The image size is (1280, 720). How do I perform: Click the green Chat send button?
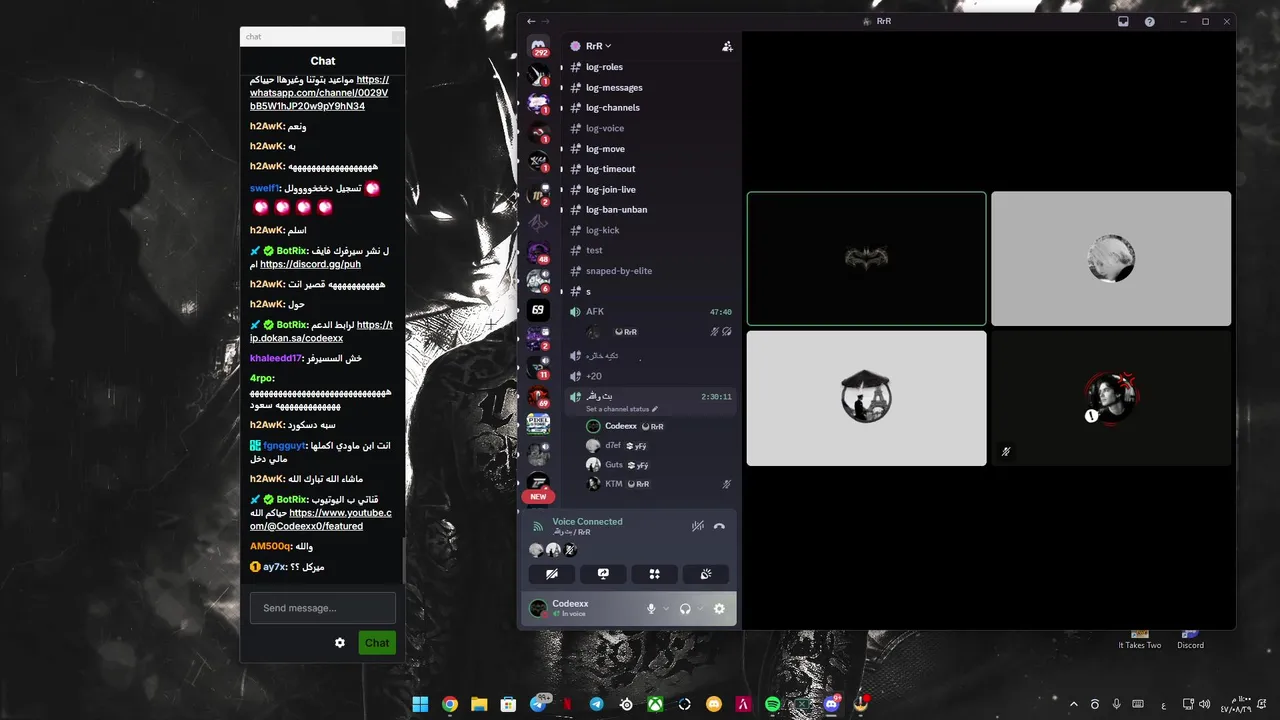[x=377, y=643]
